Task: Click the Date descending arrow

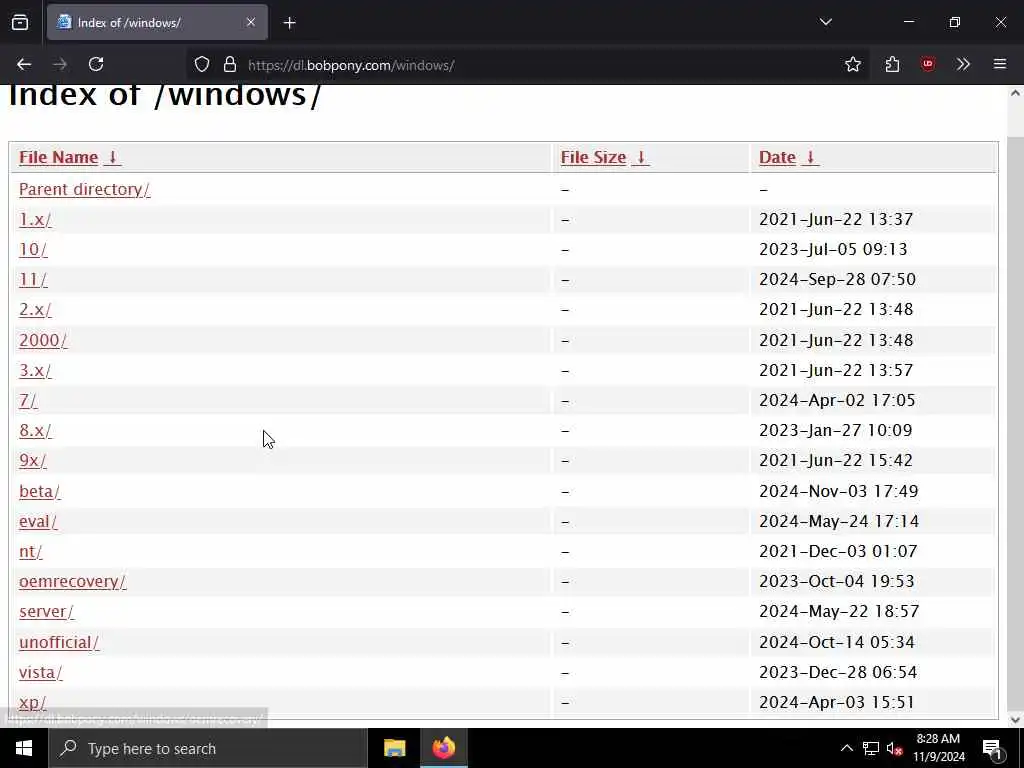Action: (810, 157)
